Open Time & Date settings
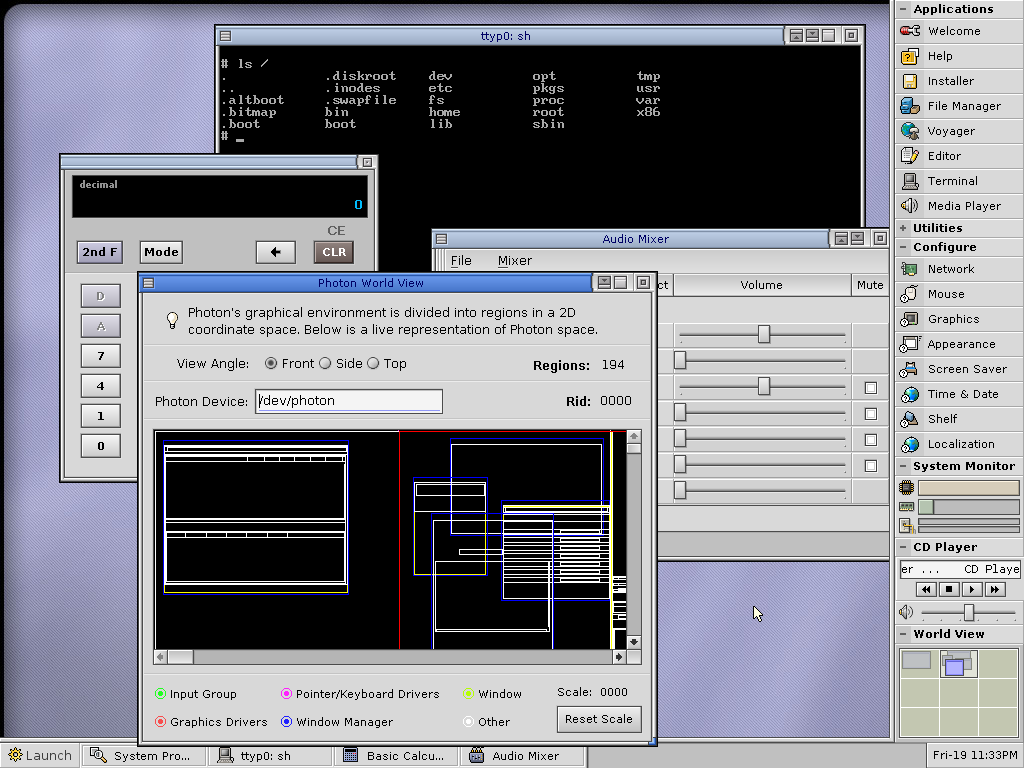This screenshot has height=768, width=1024. point(962,394)
